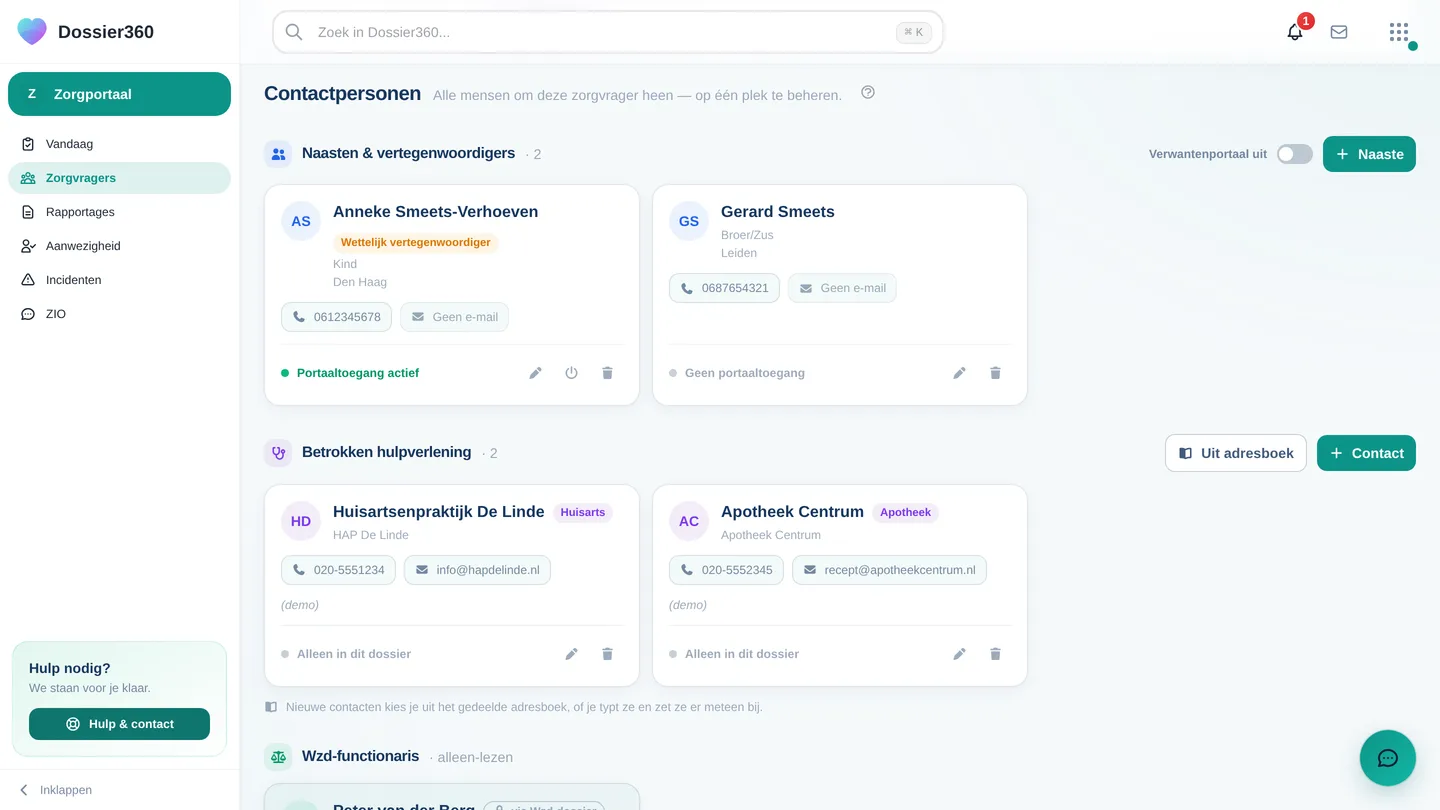Collapse sidebar with Inklappen
The height and width of the screenshot is (810, 1440).
(x=56, y=790)
